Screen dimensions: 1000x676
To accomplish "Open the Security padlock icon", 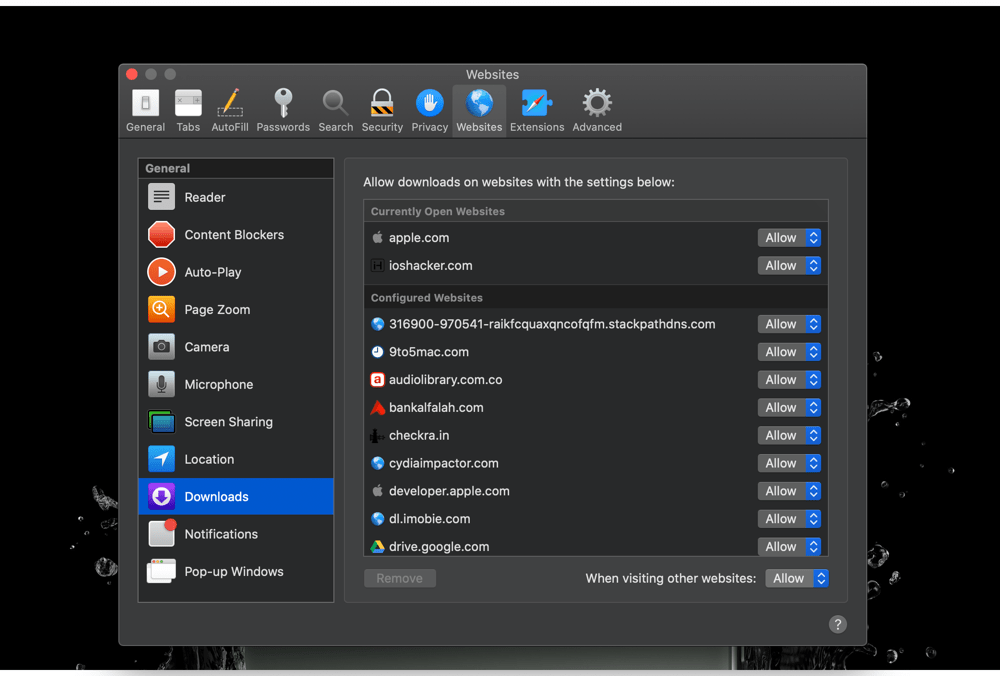I will (382, 103).
